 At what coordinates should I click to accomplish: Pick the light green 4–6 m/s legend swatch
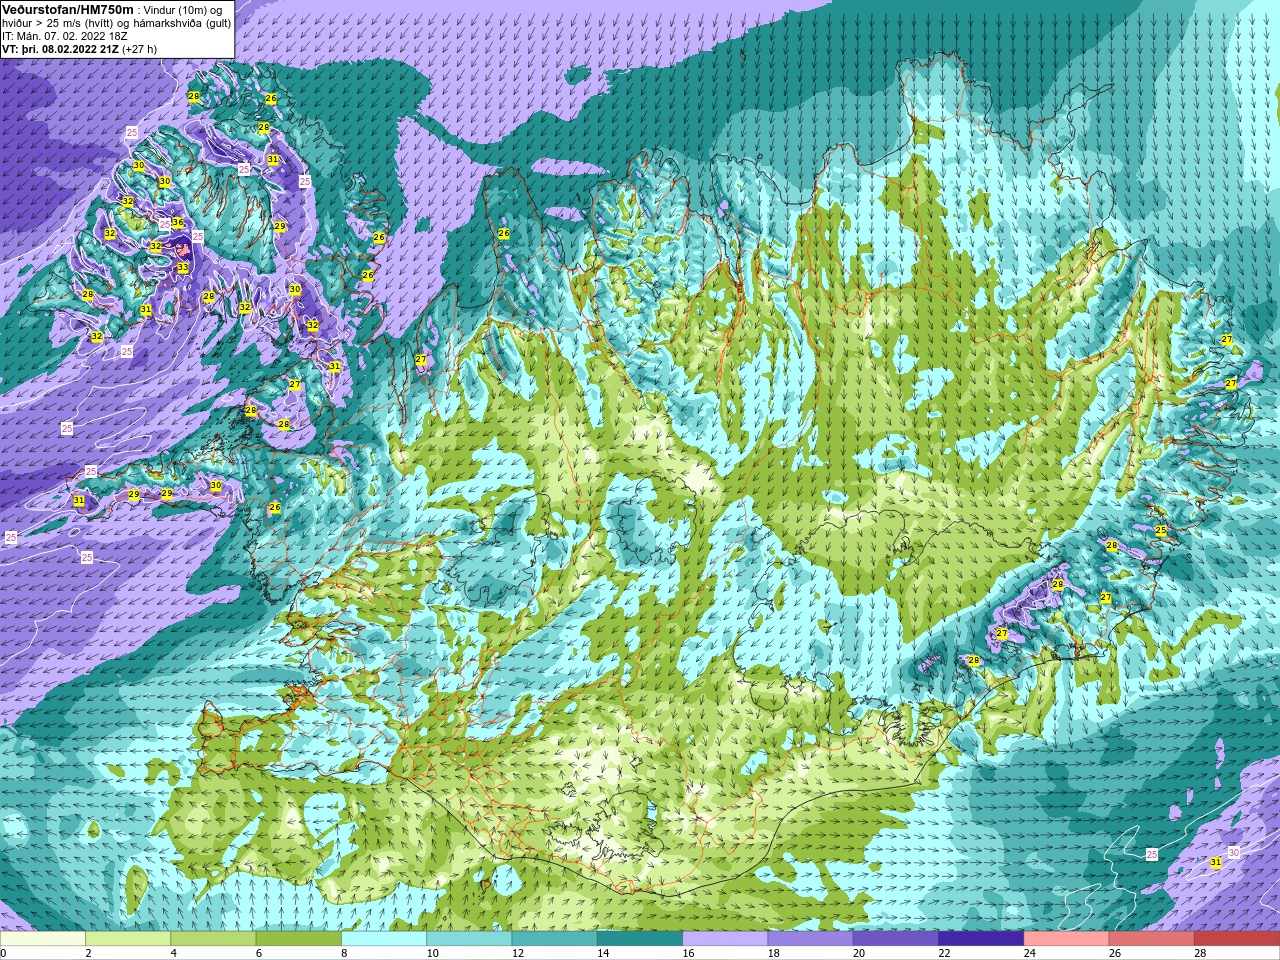click(213, 939)
